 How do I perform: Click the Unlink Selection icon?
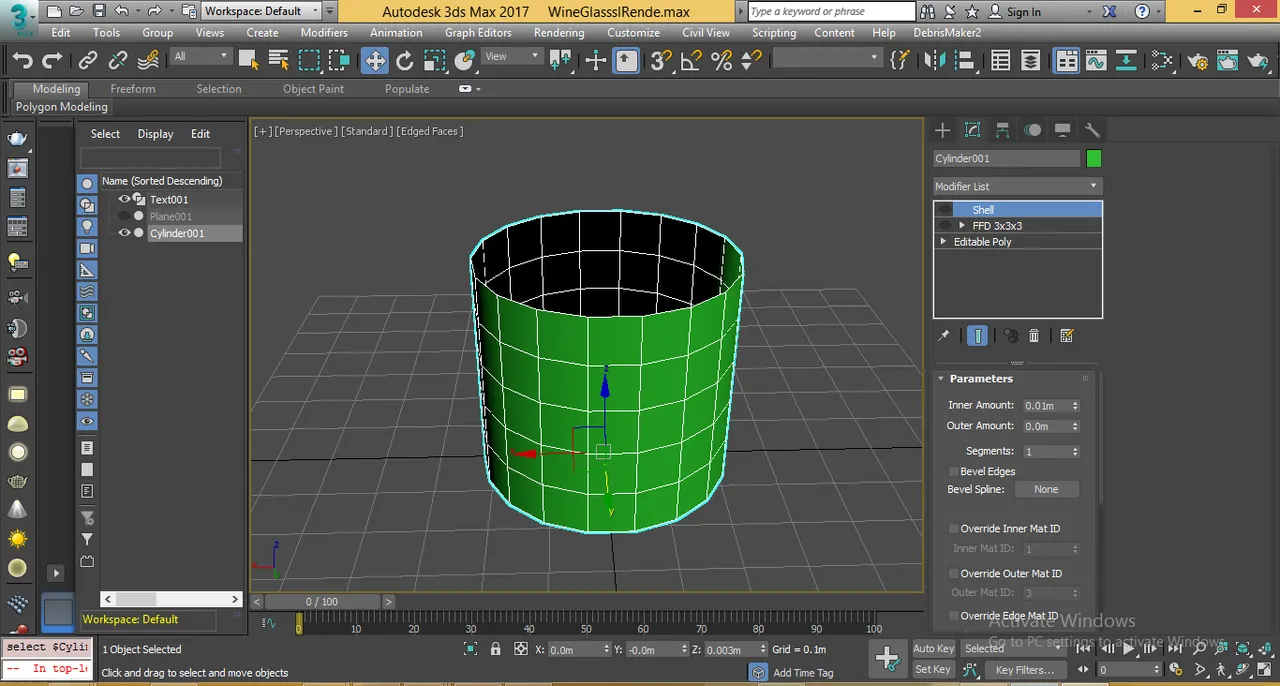(118, 61)
